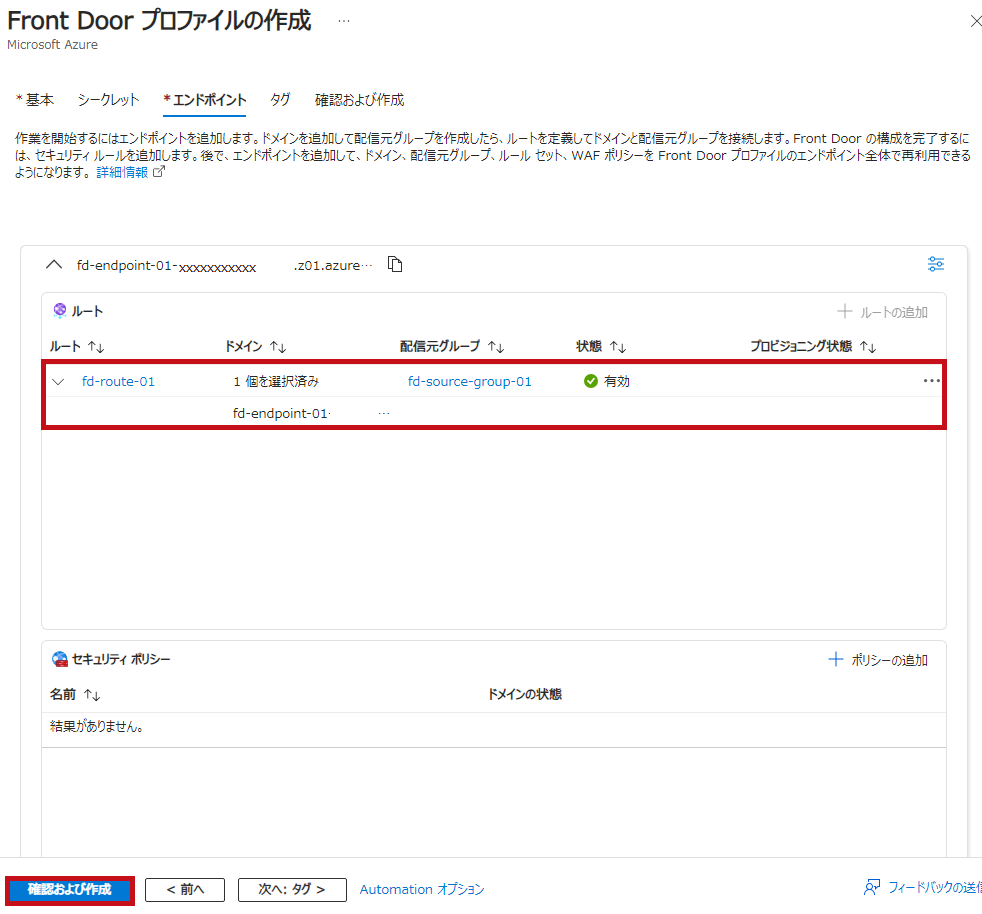The image size is (982, 914).
Task: Sort by the 状態 column arrows
Action: click(618, 346)
